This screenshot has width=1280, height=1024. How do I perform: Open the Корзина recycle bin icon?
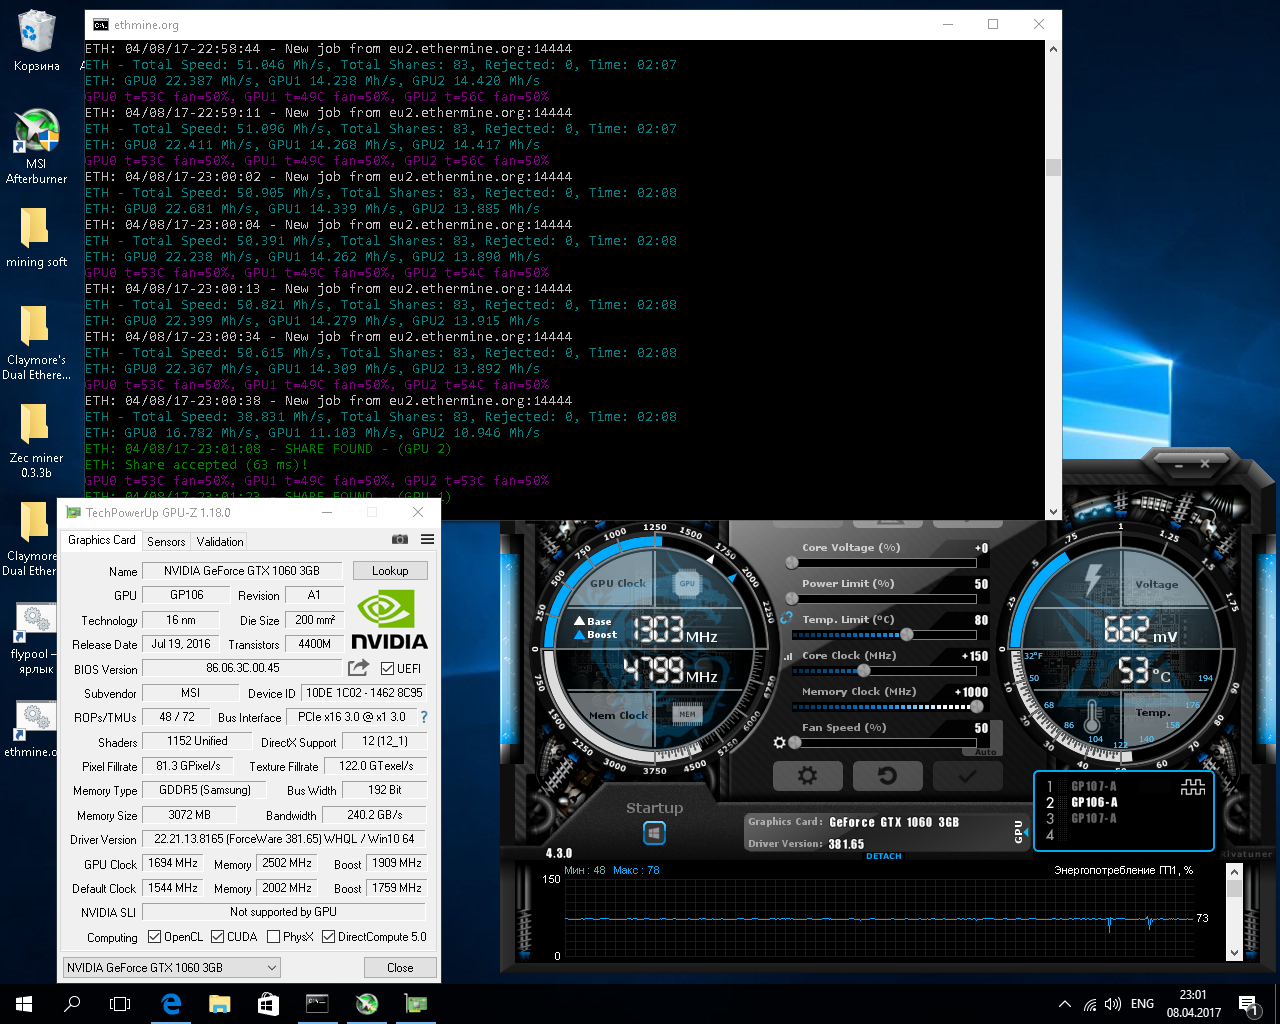pyautogui.click(x=36, y=42)
